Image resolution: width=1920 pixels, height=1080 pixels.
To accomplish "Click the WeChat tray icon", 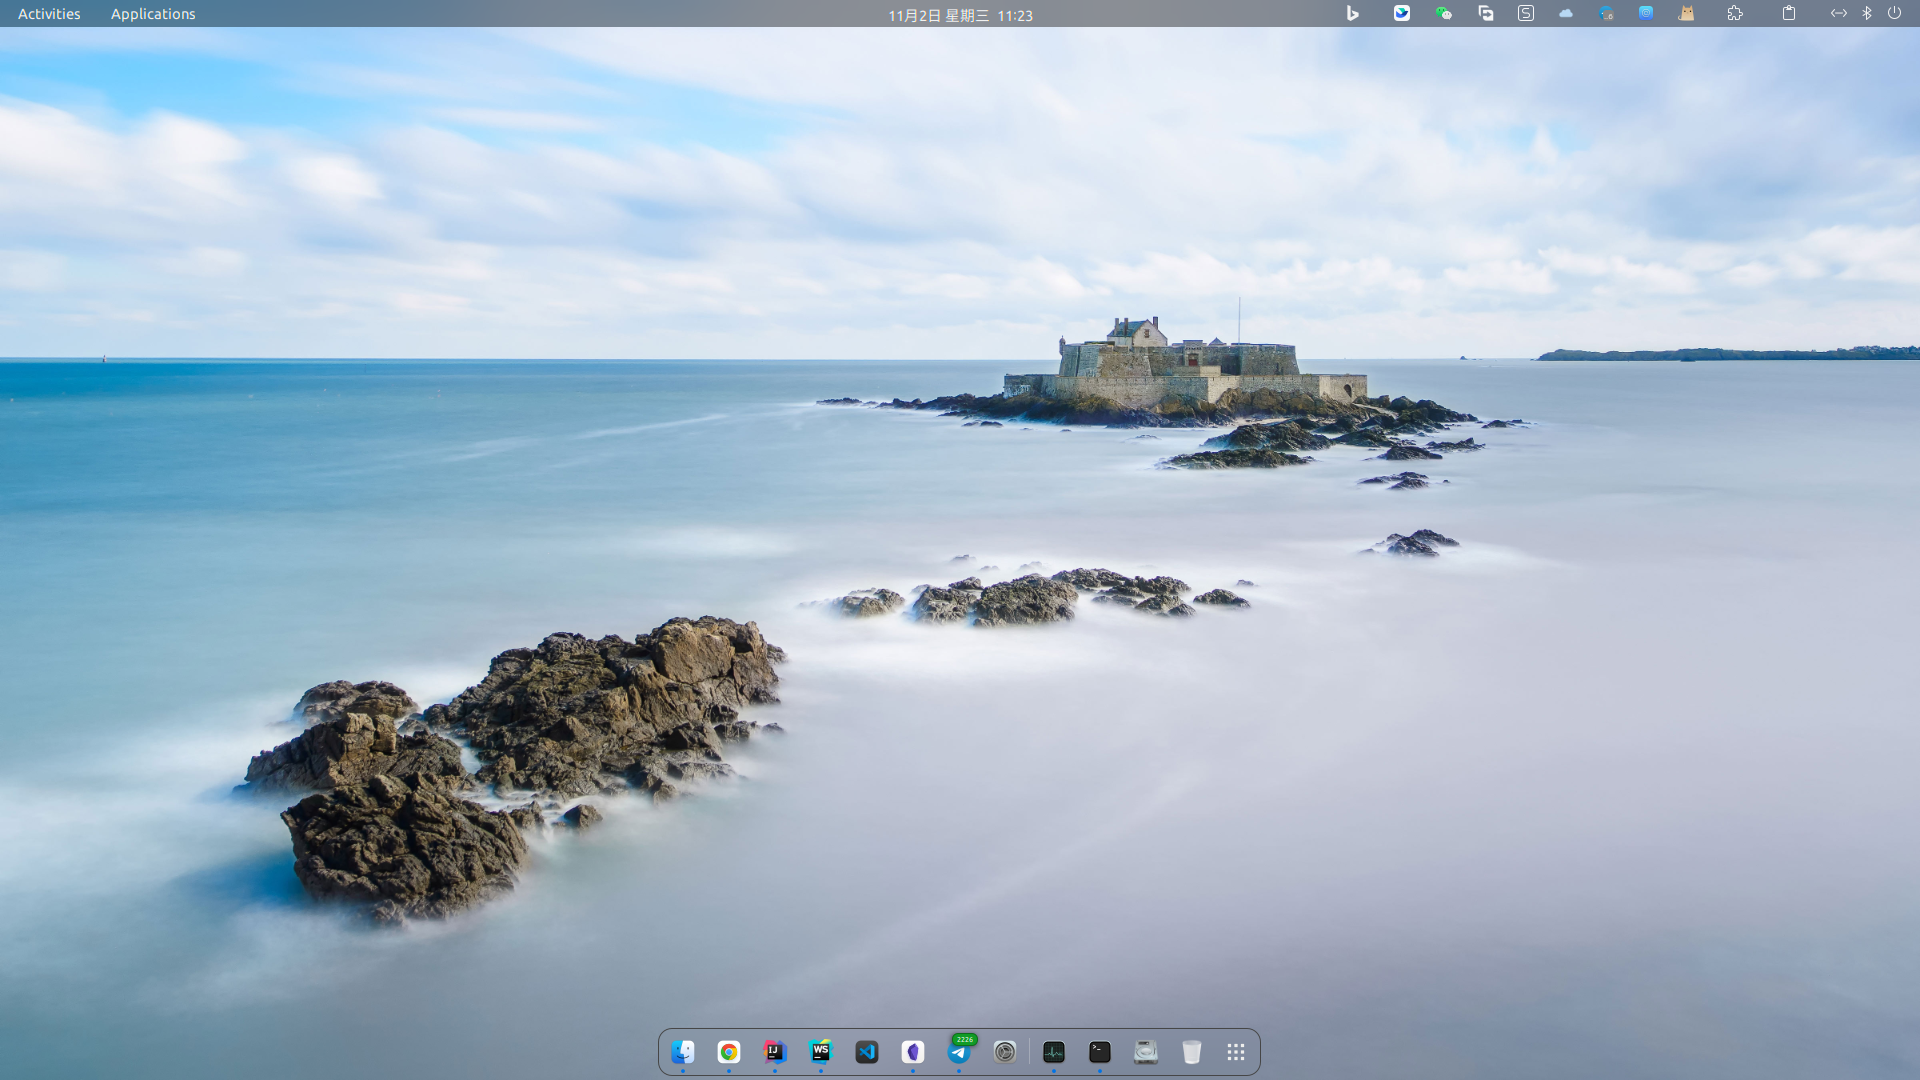I will coord(1443,13).
